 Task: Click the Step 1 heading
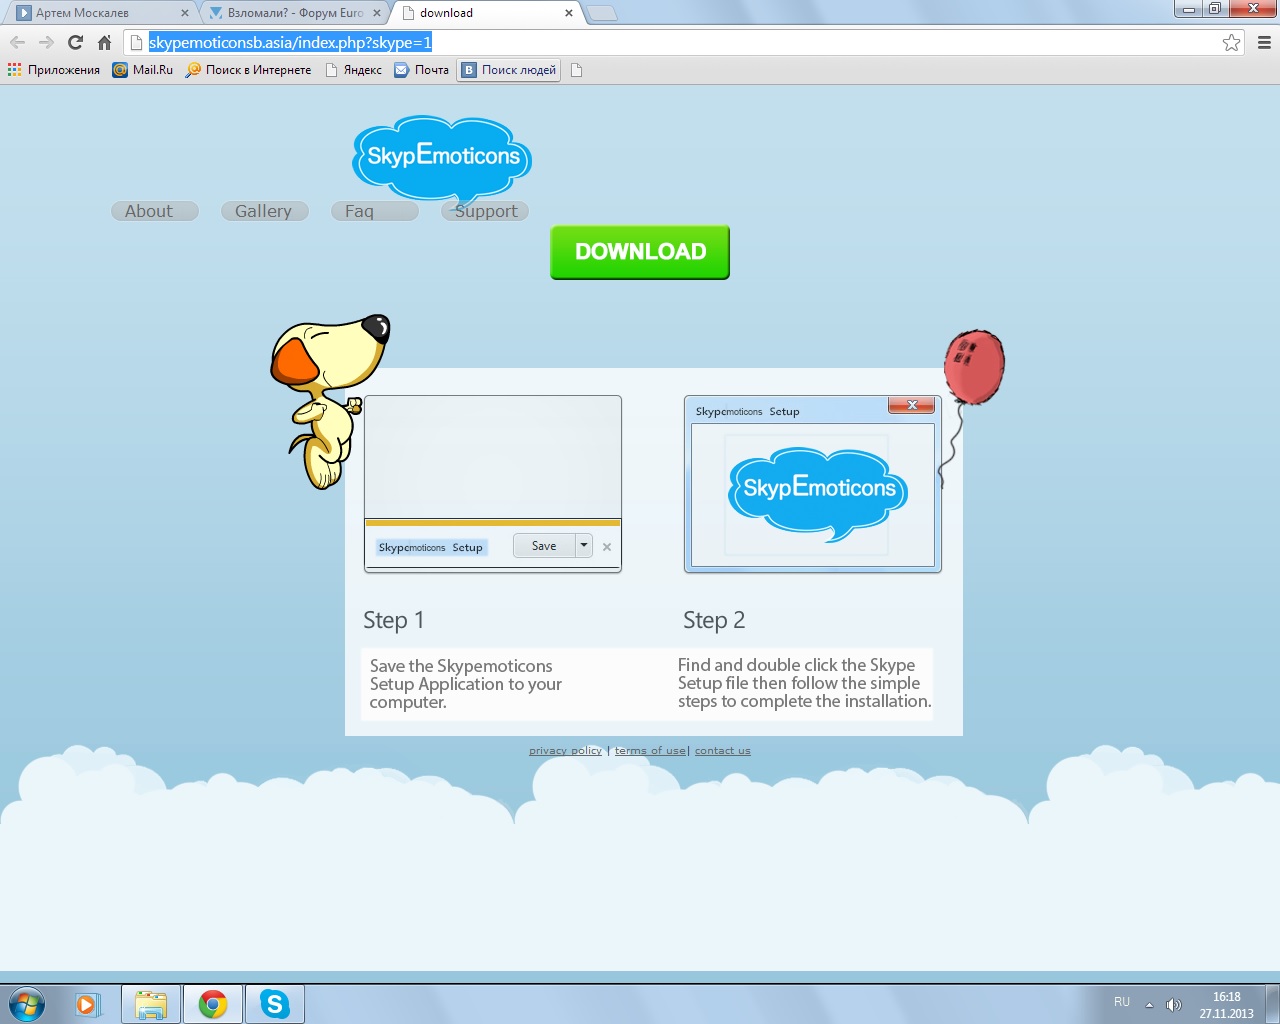click(x=394, y=620)
